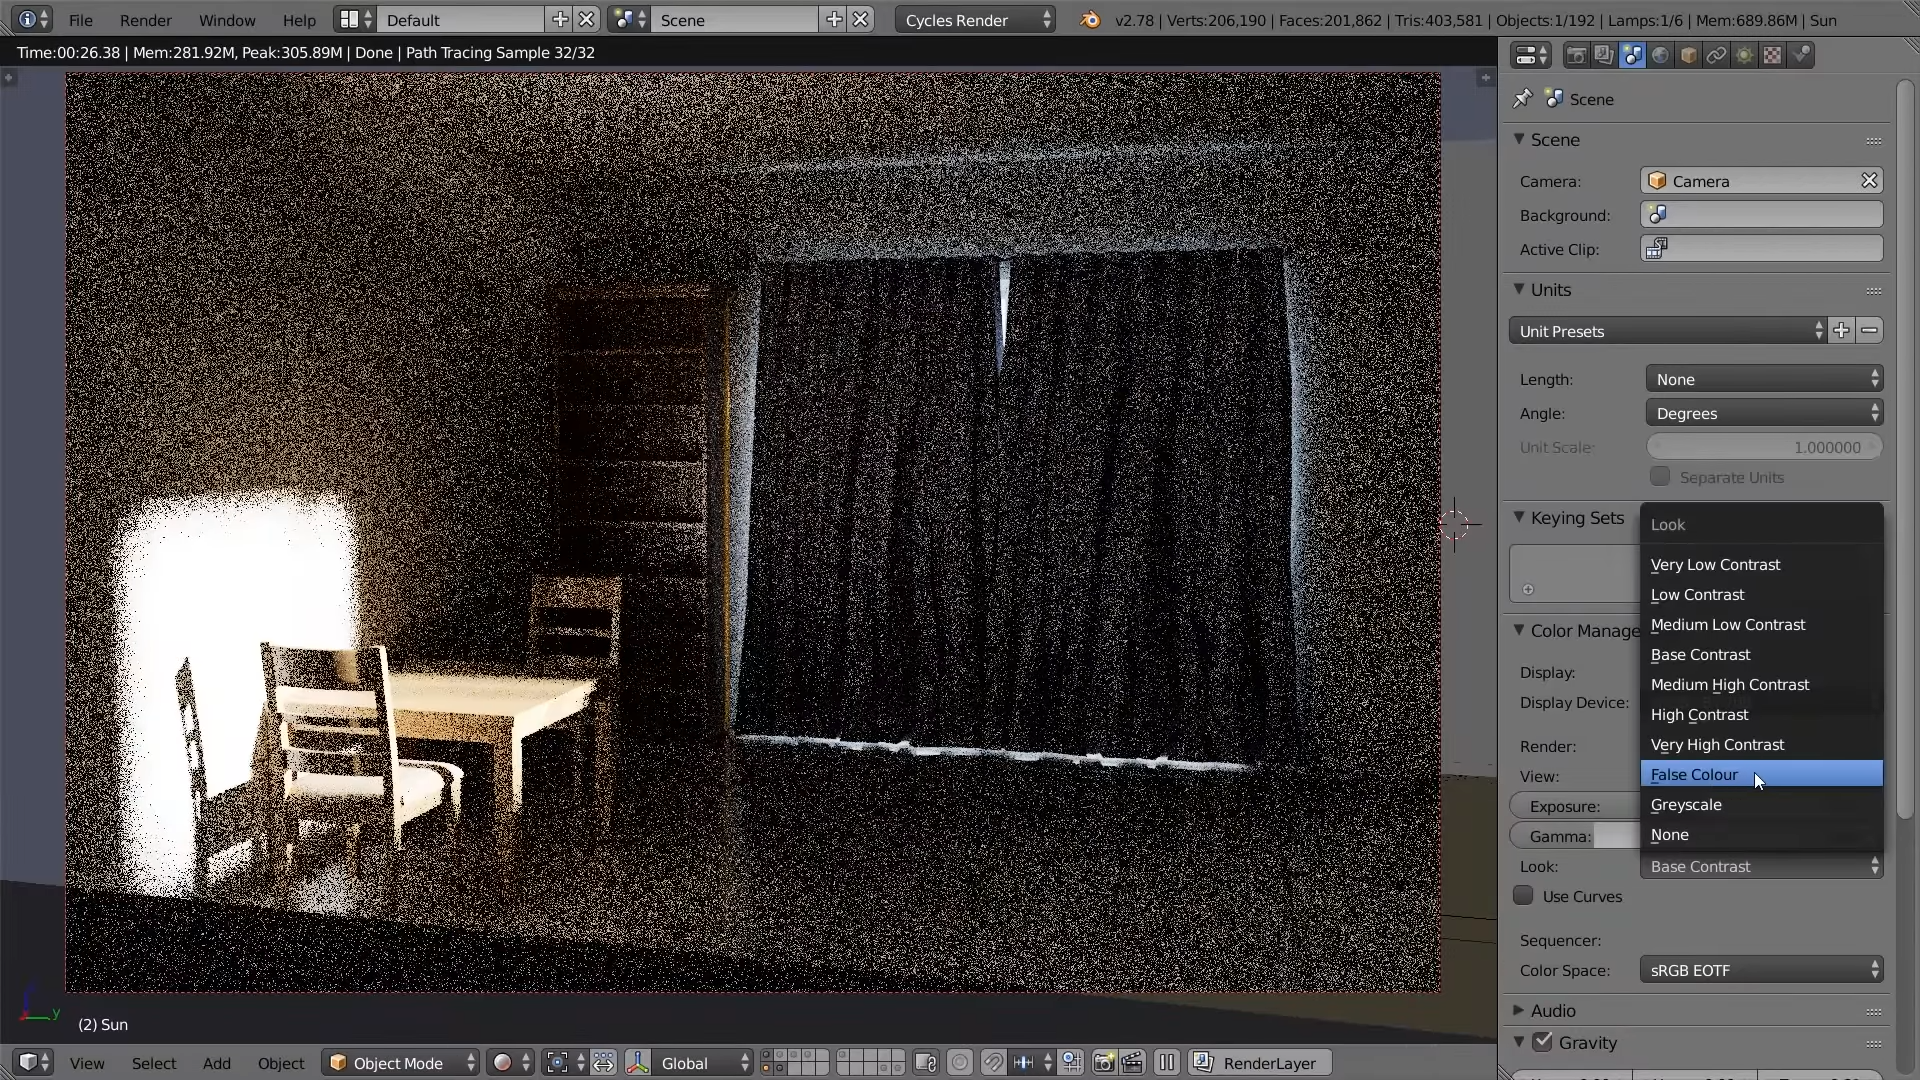The width and height of the screenshot is (1920, 1080).
Task: Open the Render menu in the top bar
Action: click(x=145, y=20)
